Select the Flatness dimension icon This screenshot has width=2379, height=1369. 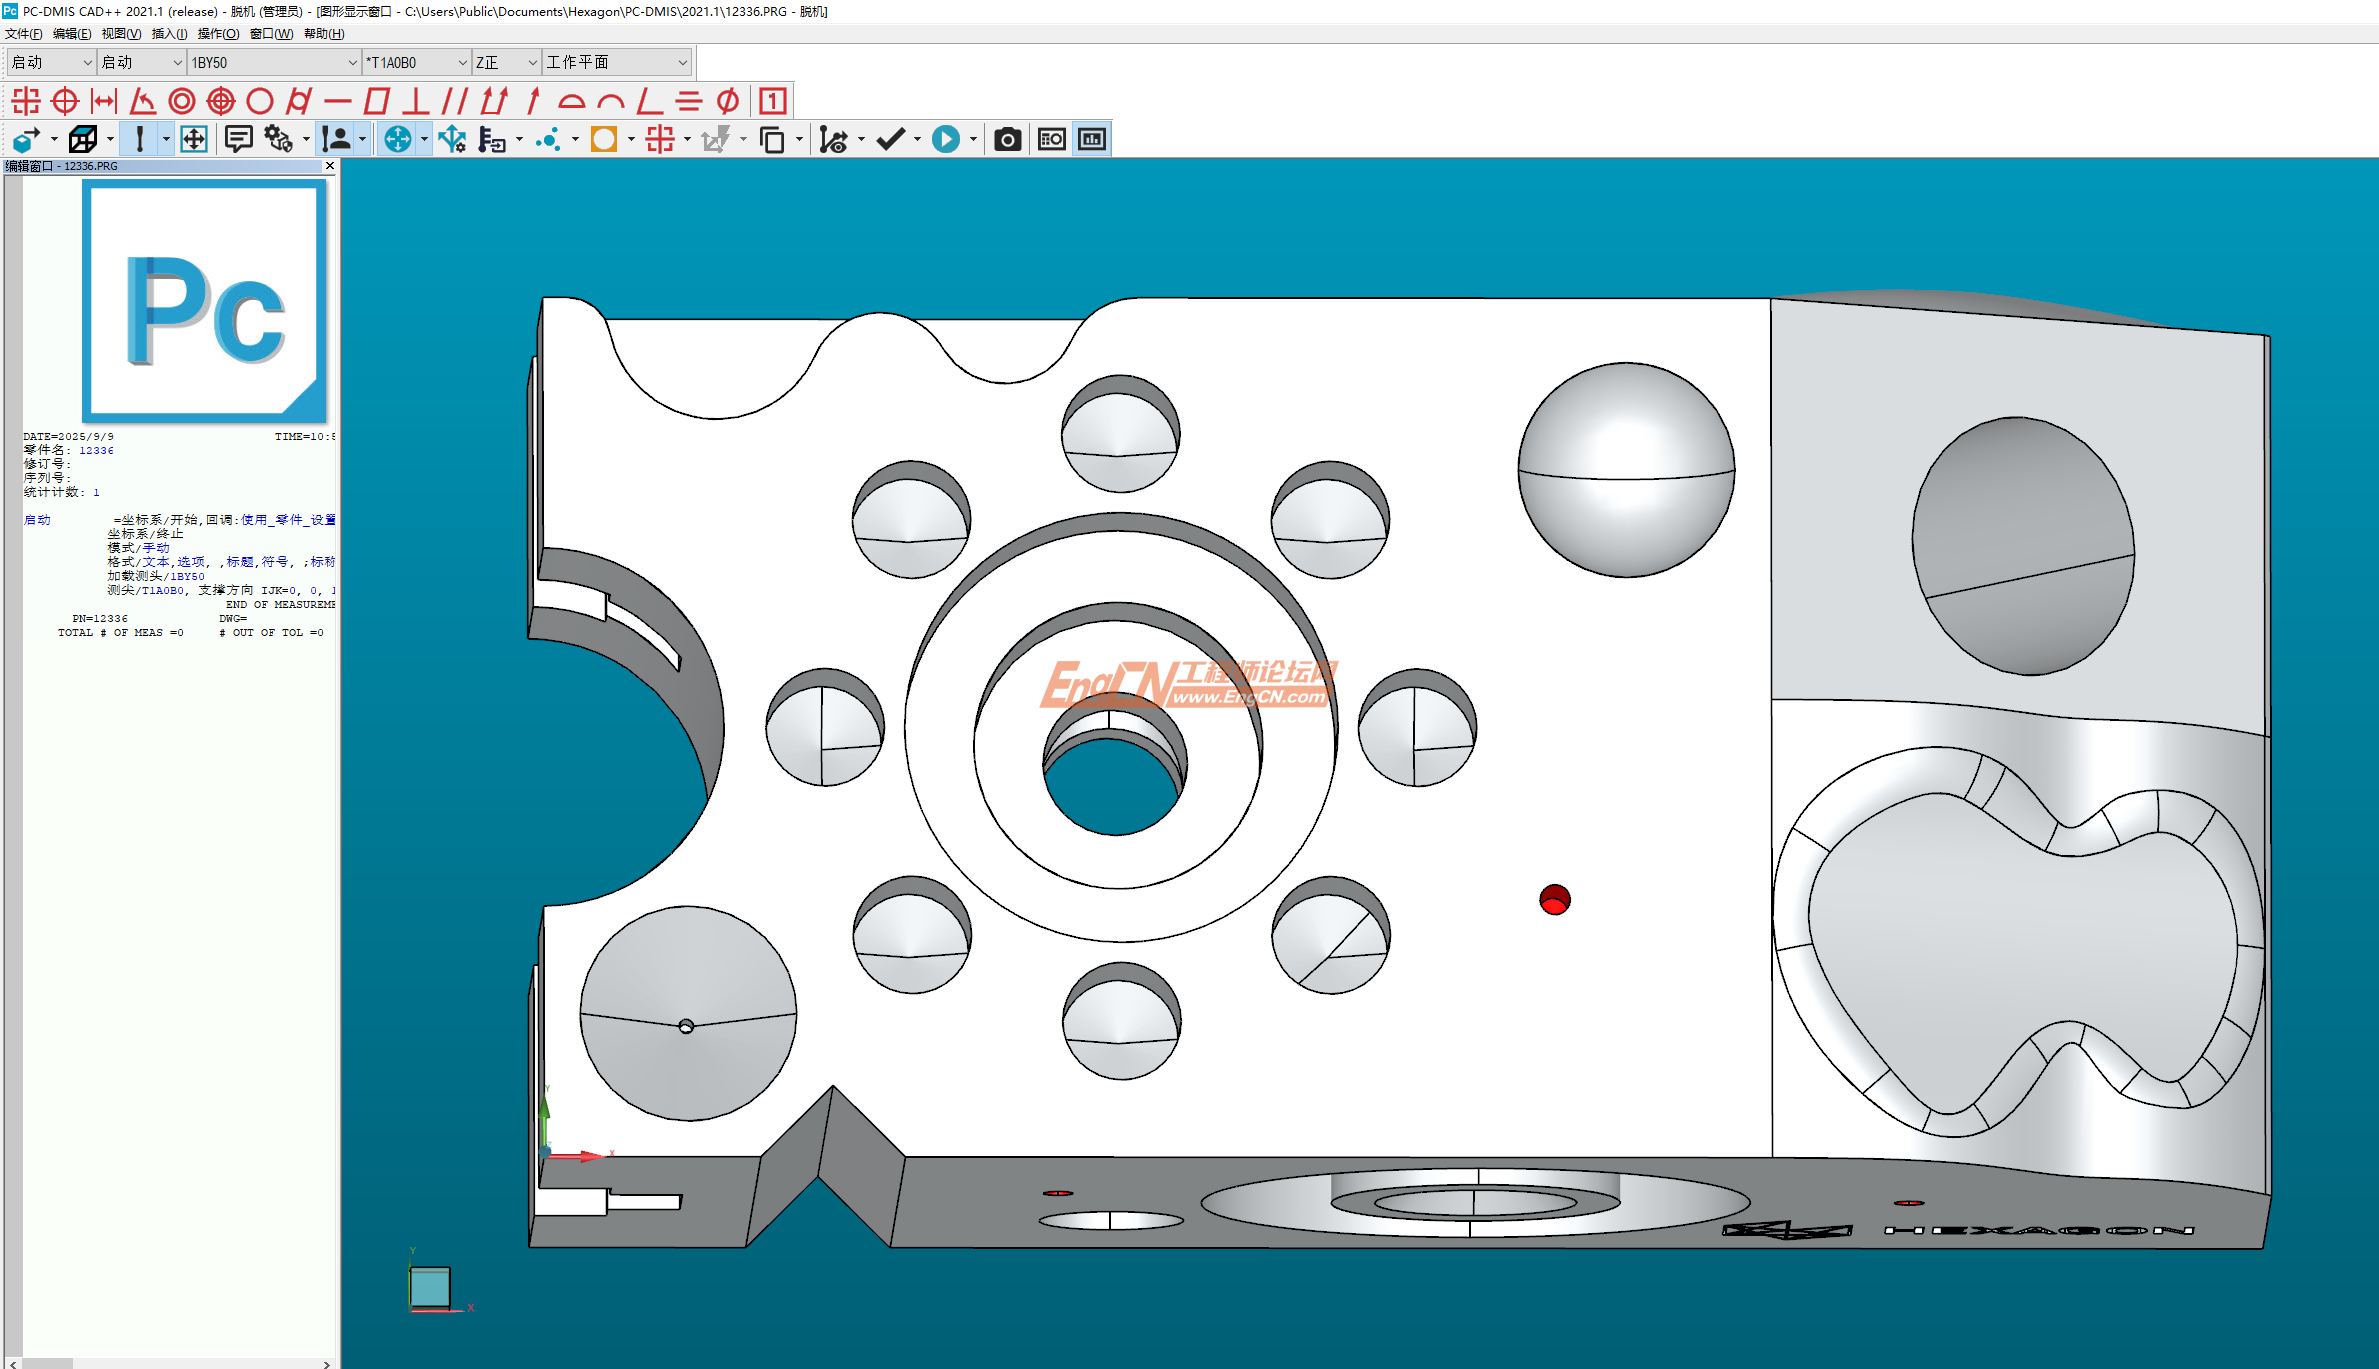click(x=377, y=101)
